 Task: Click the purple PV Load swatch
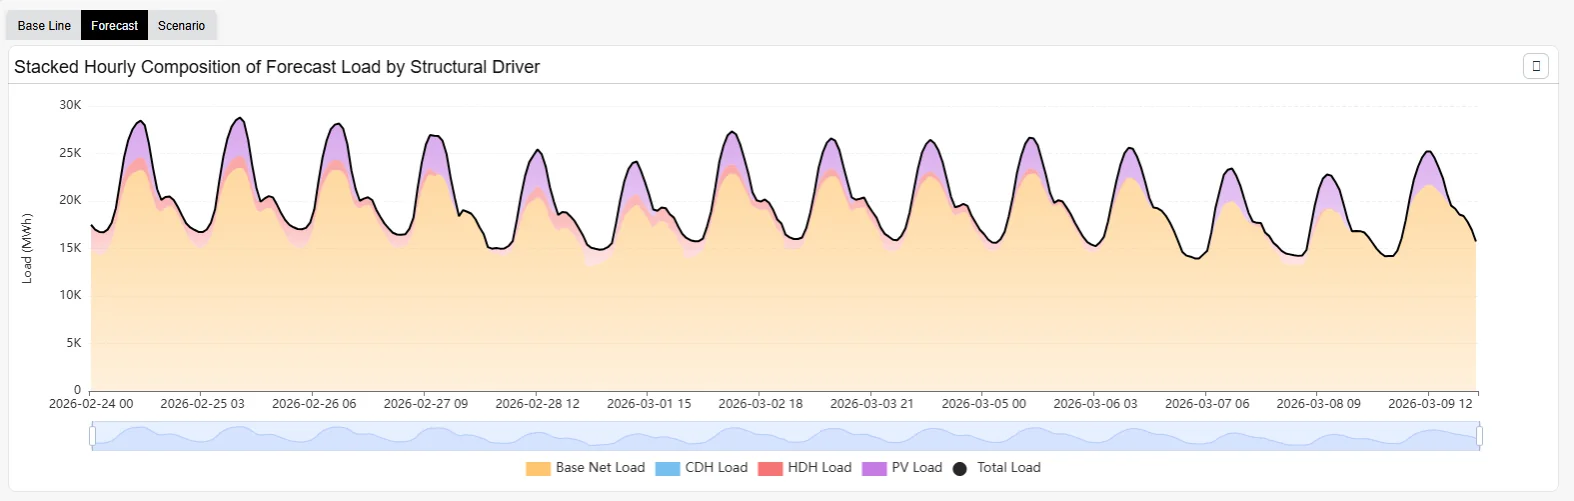875,468
